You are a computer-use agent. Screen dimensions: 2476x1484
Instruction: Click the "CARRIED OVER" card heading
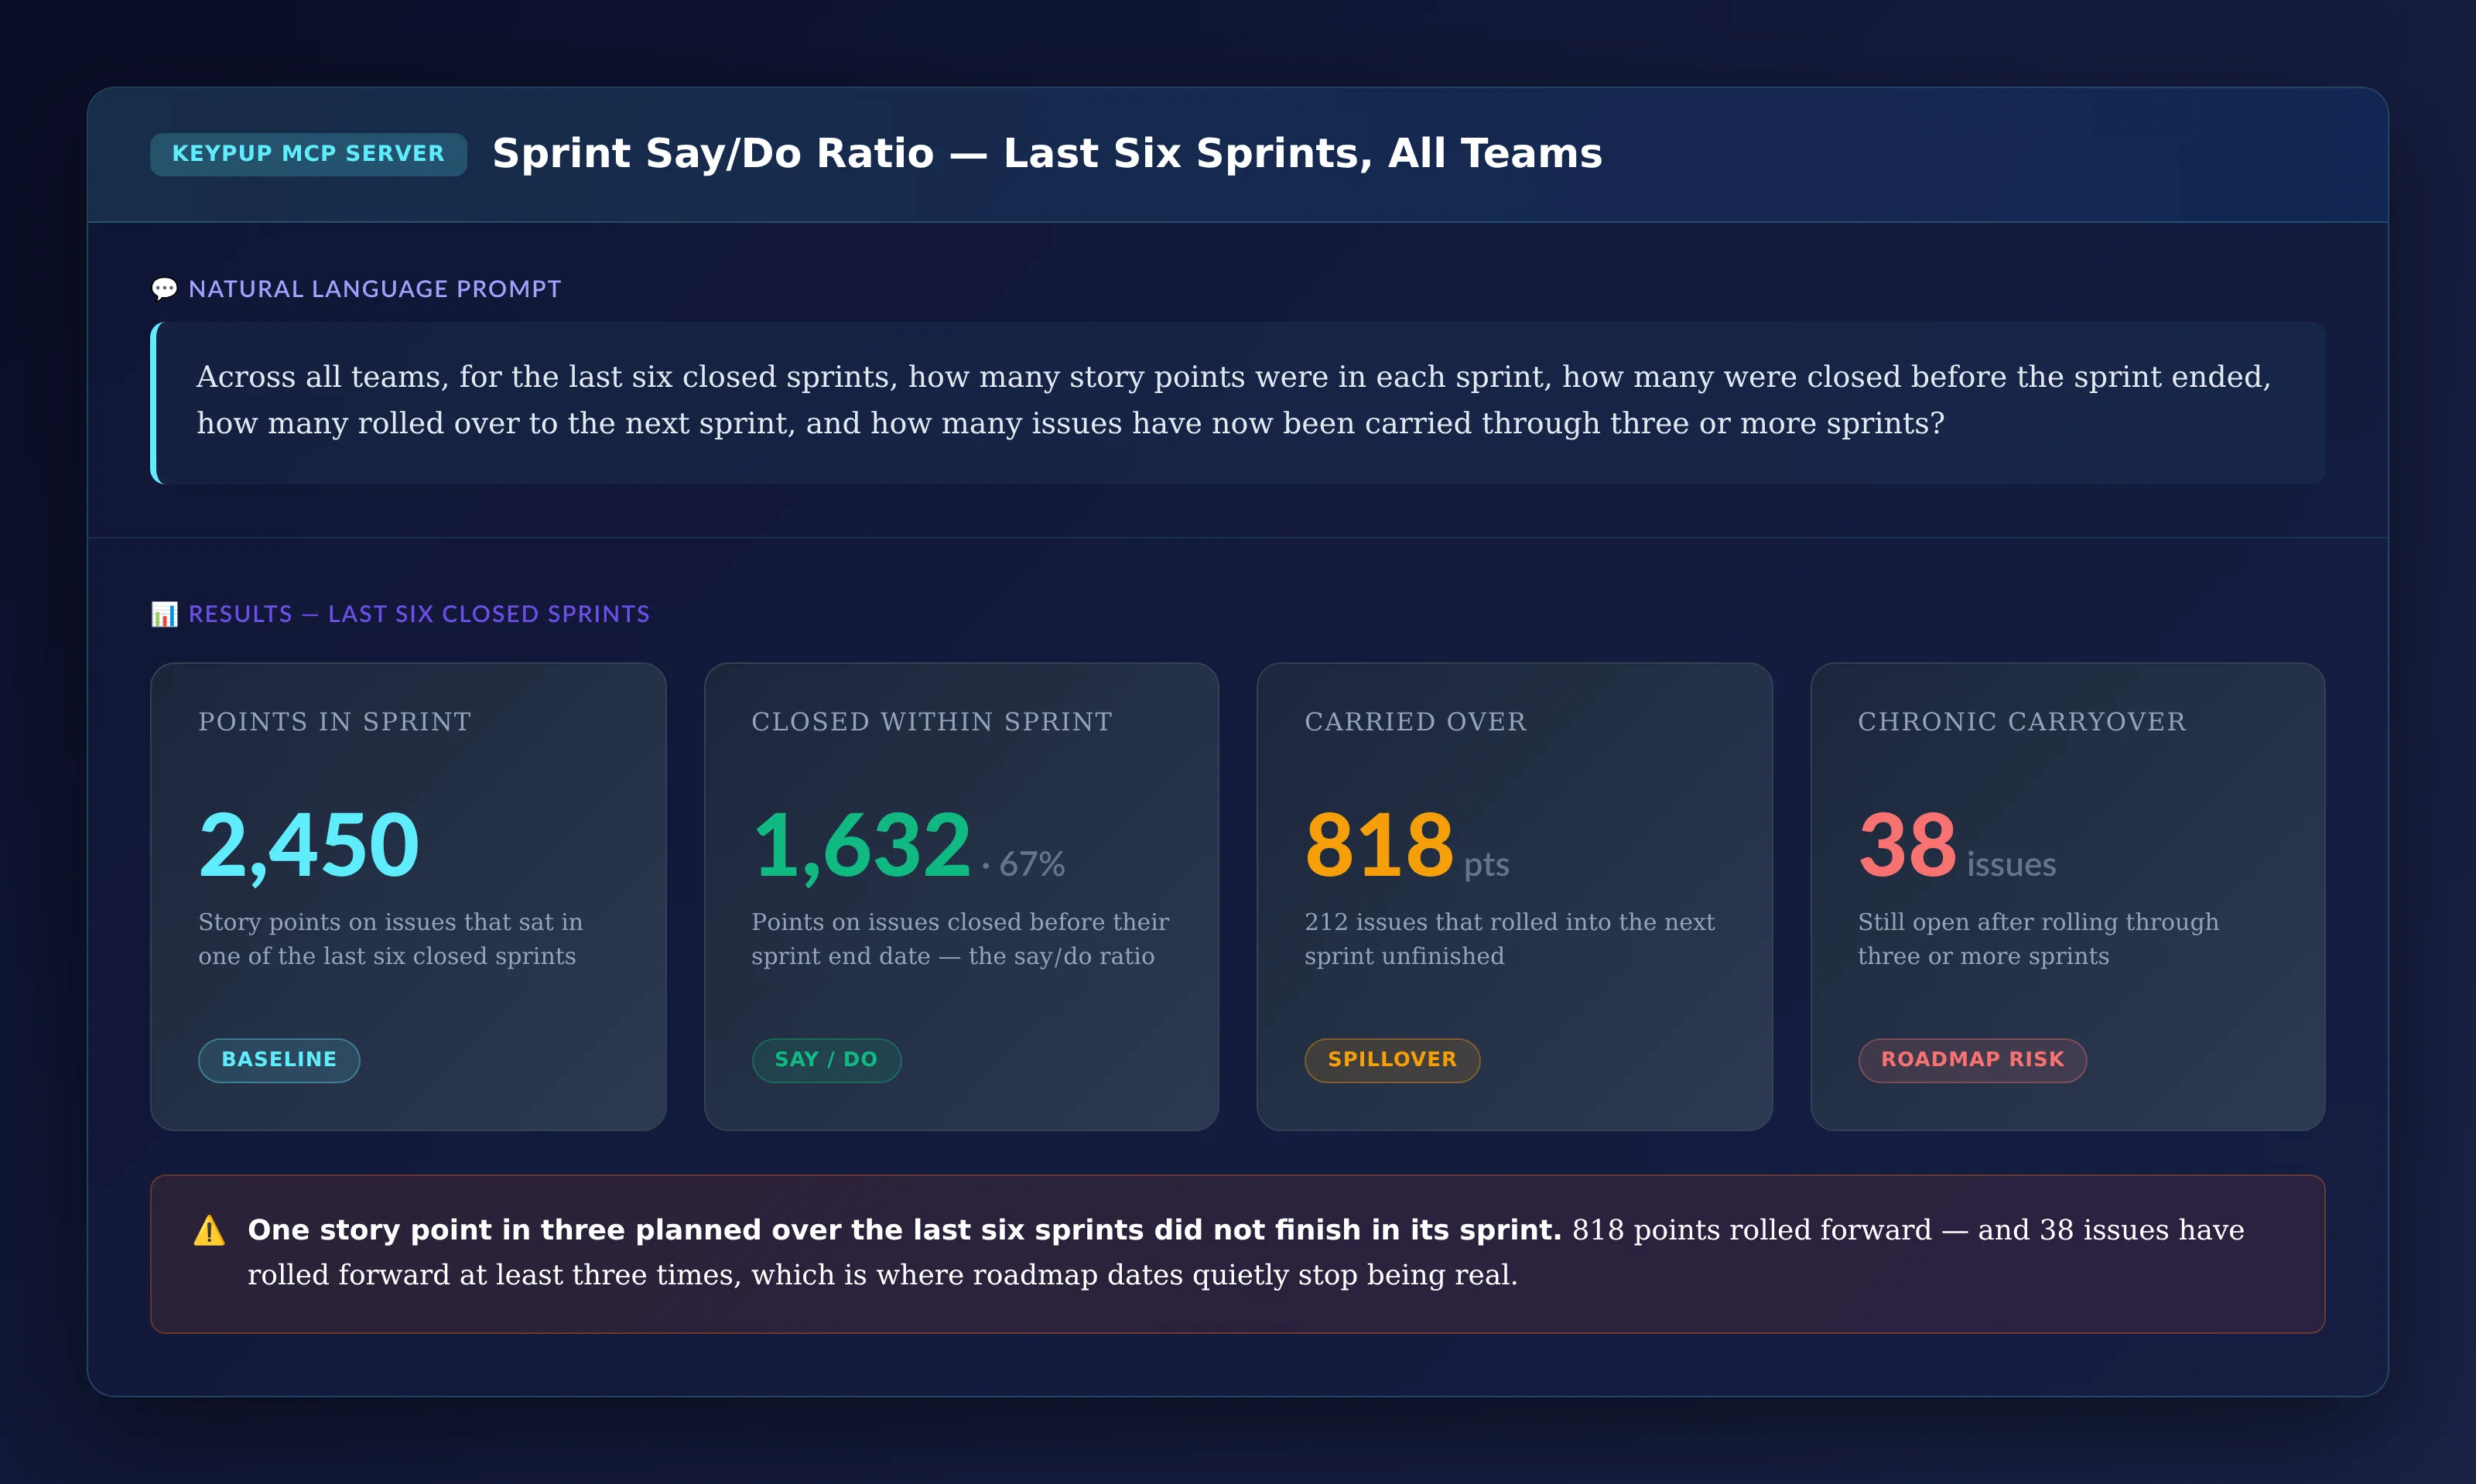pyautogui.click(x=1416, y=722)
